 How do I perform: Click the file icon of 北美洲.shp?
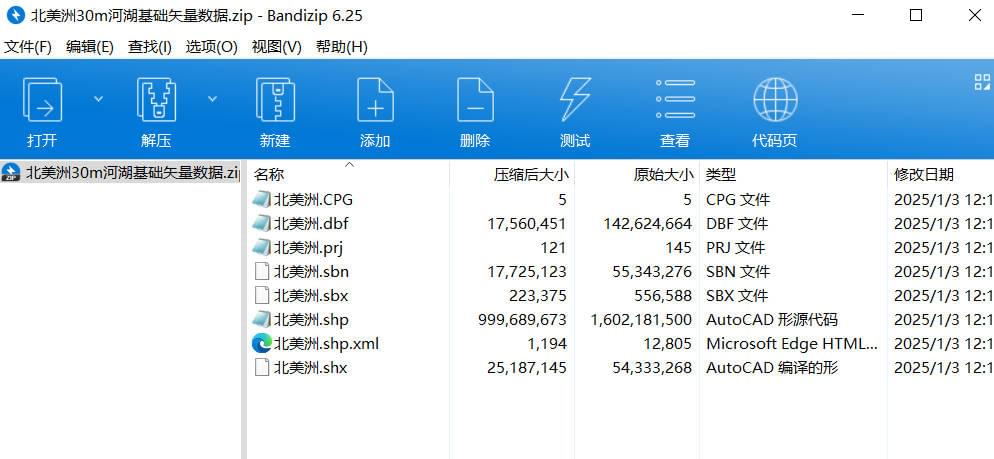pyautogui.click(x=261, y=320)
